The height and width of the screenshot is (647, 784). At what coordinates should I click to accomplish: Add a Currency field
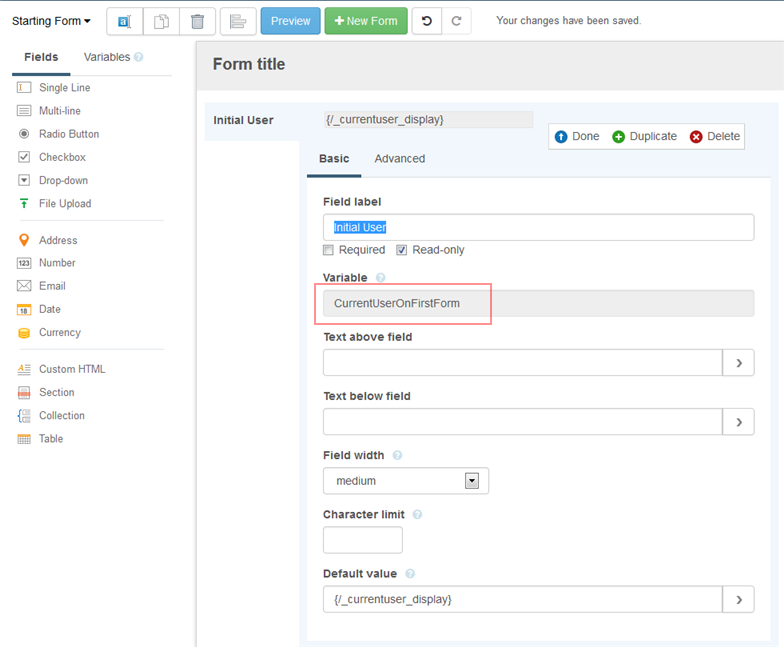(49, 332)
